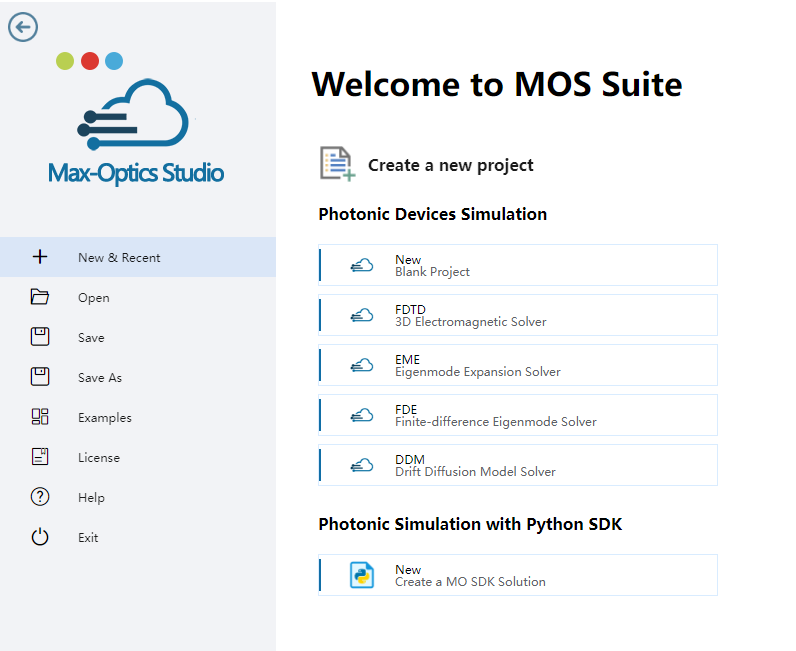Start an FDTD 3D Electromagnetic Solver project

[518, 315]
